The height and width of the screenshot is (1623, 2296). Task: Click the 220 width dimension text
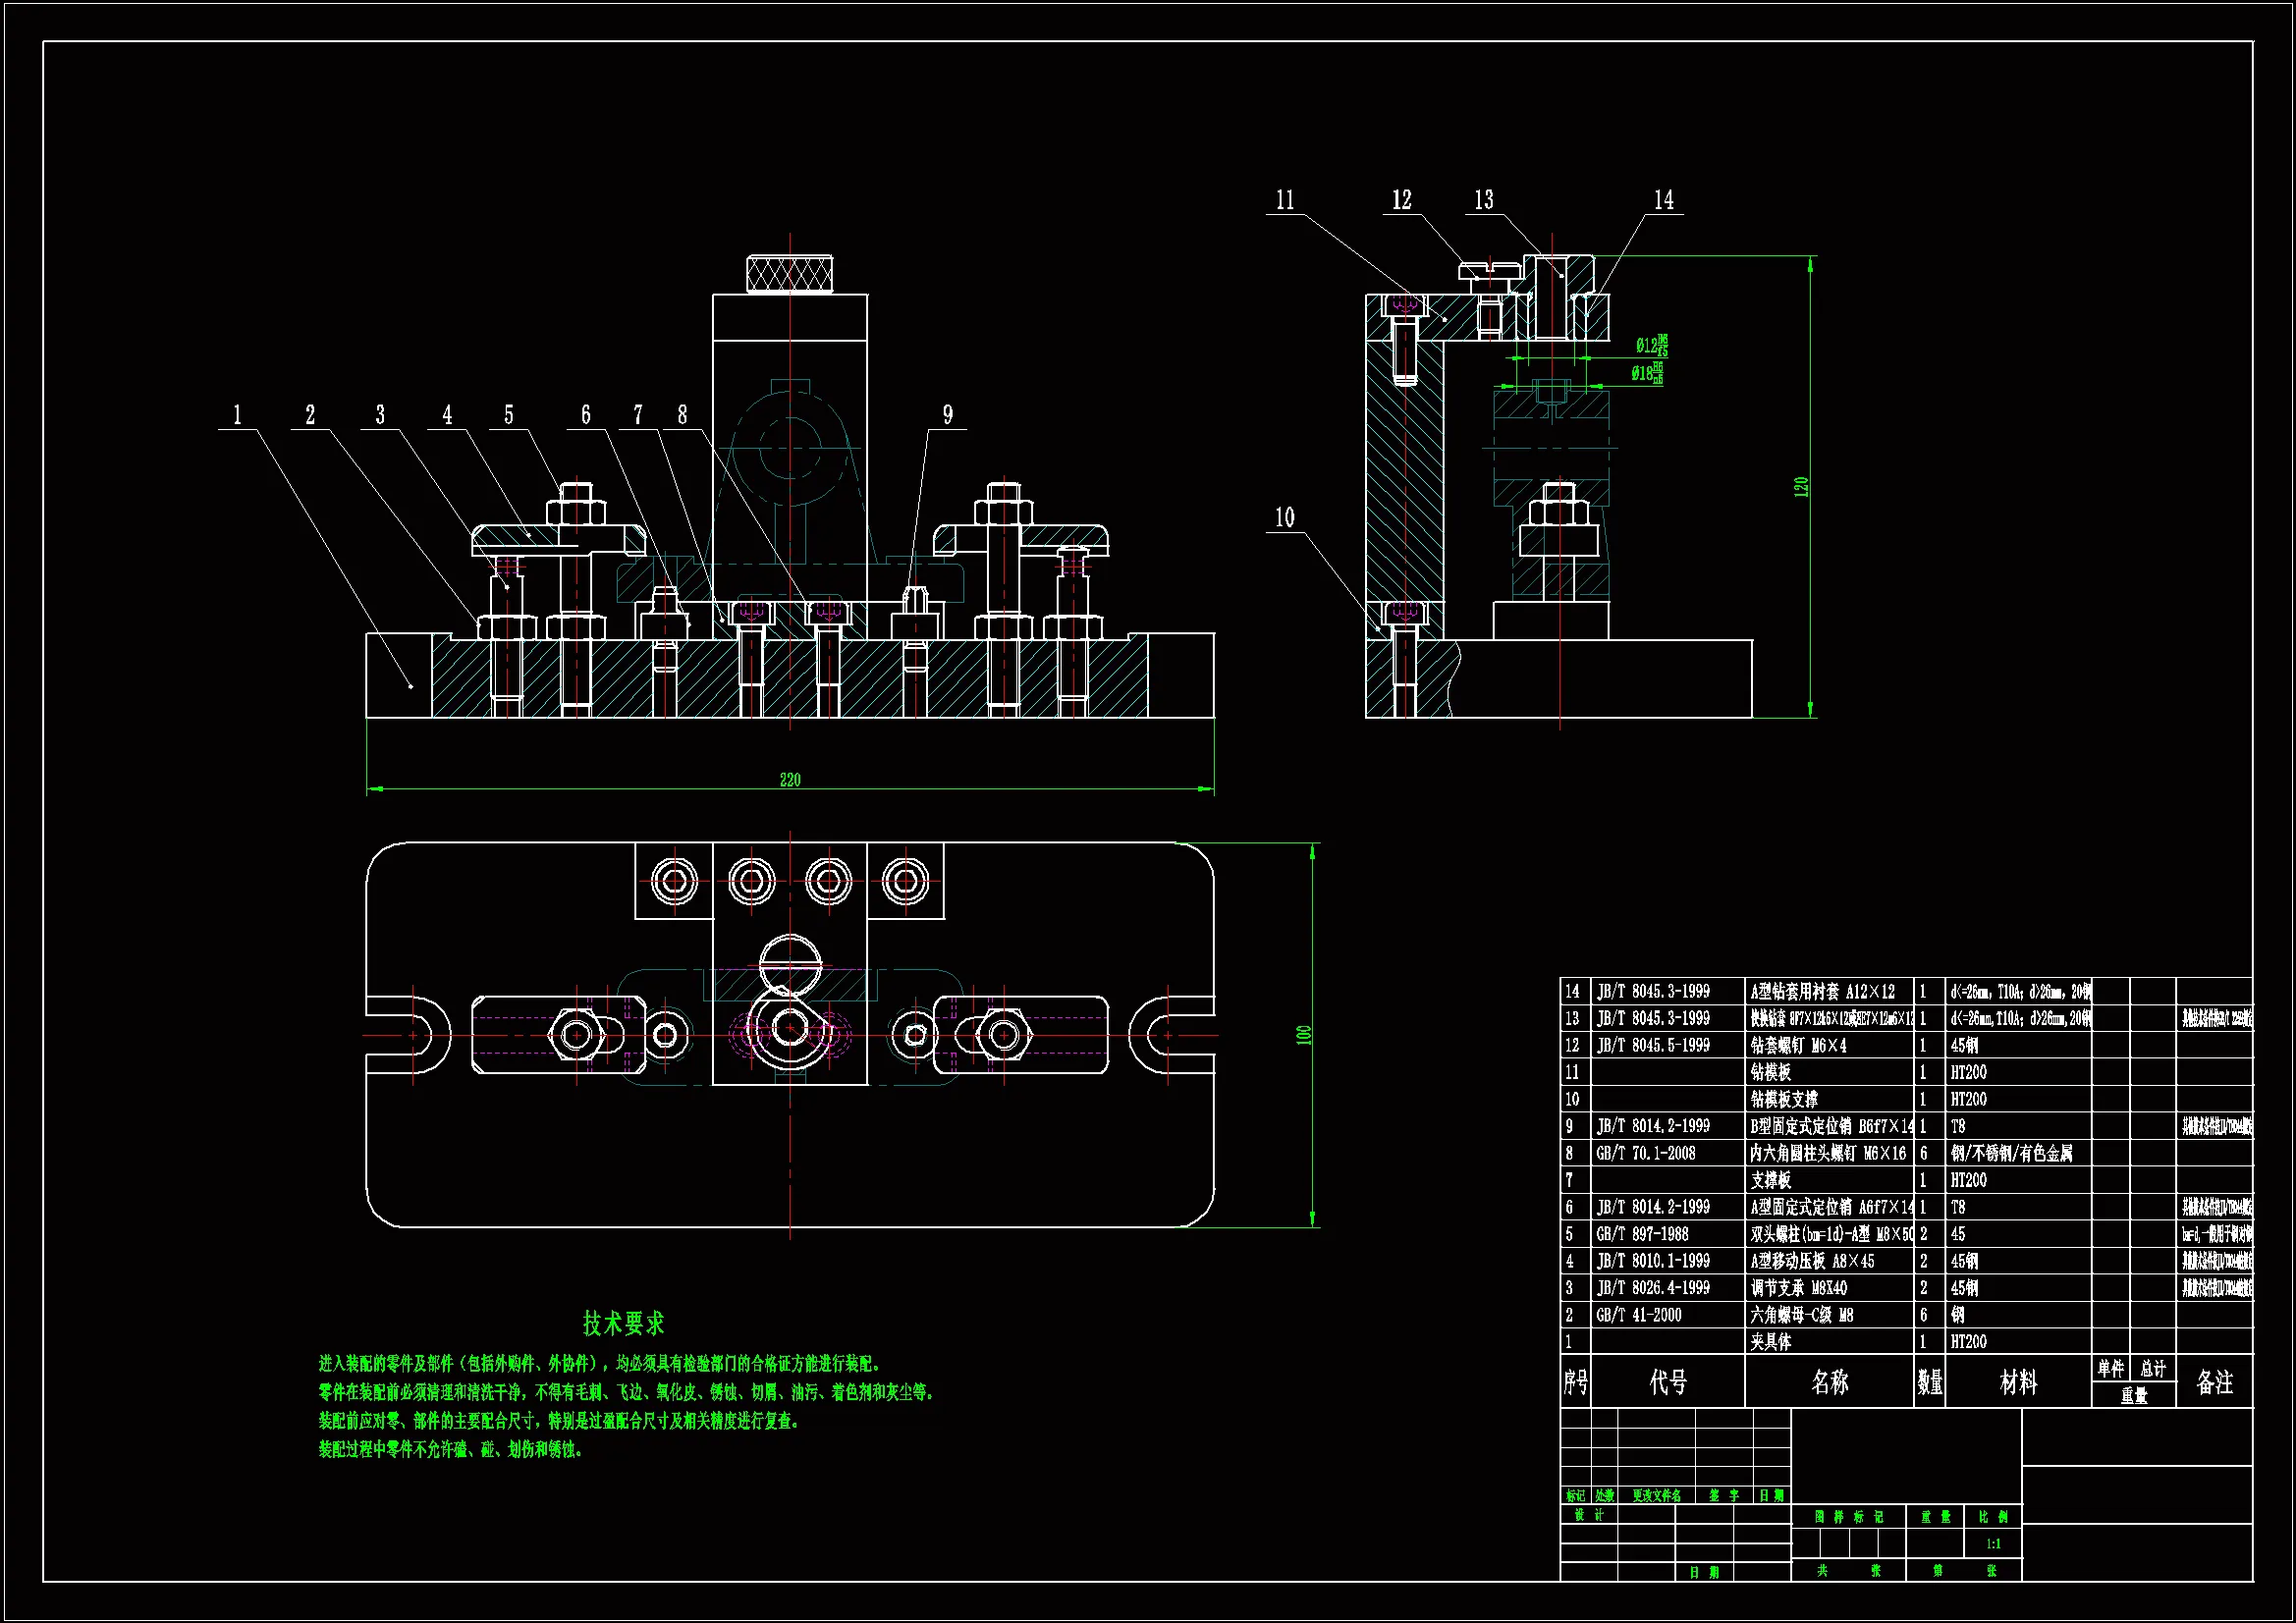(790, 780)
